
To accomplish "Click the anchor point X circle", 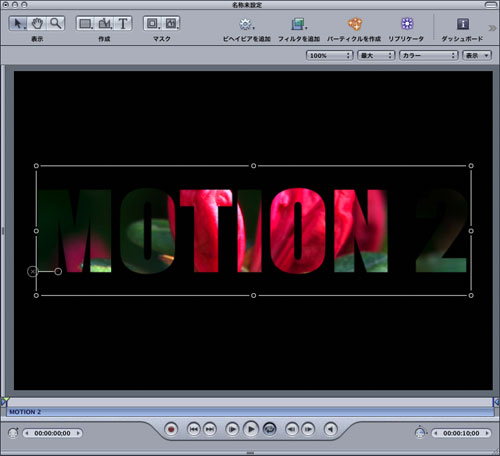I will click(32, 272).
